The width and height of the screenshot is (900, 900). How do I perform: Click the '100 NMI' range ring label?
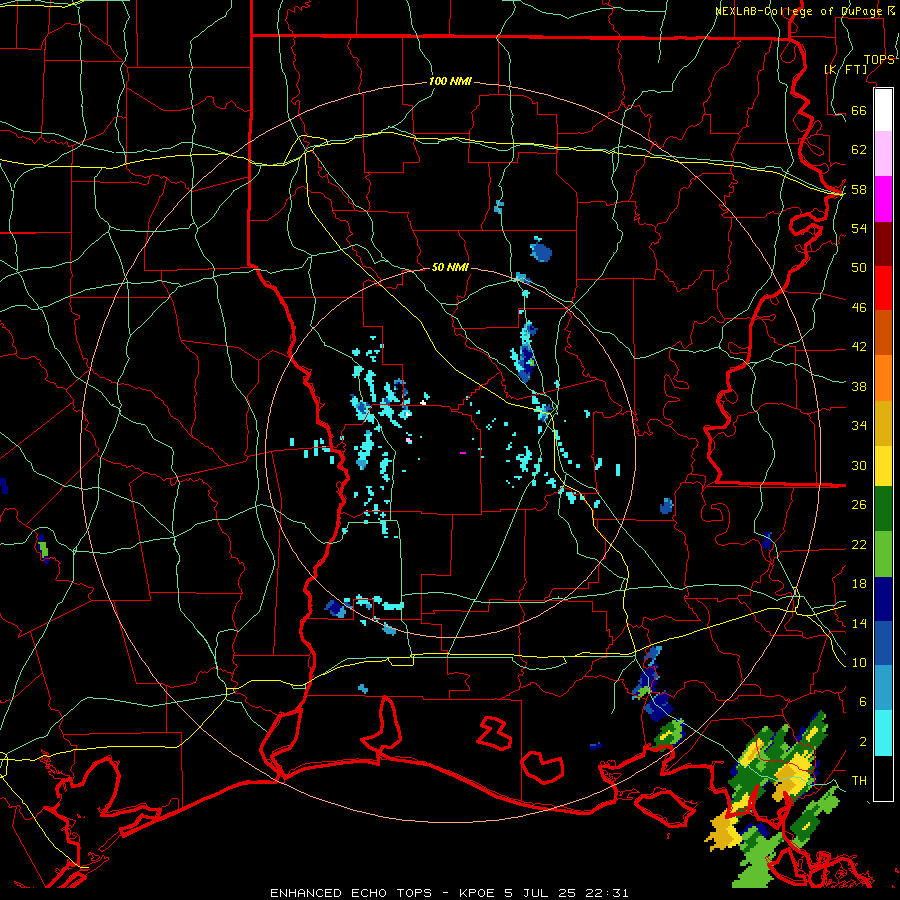[450, 81]
